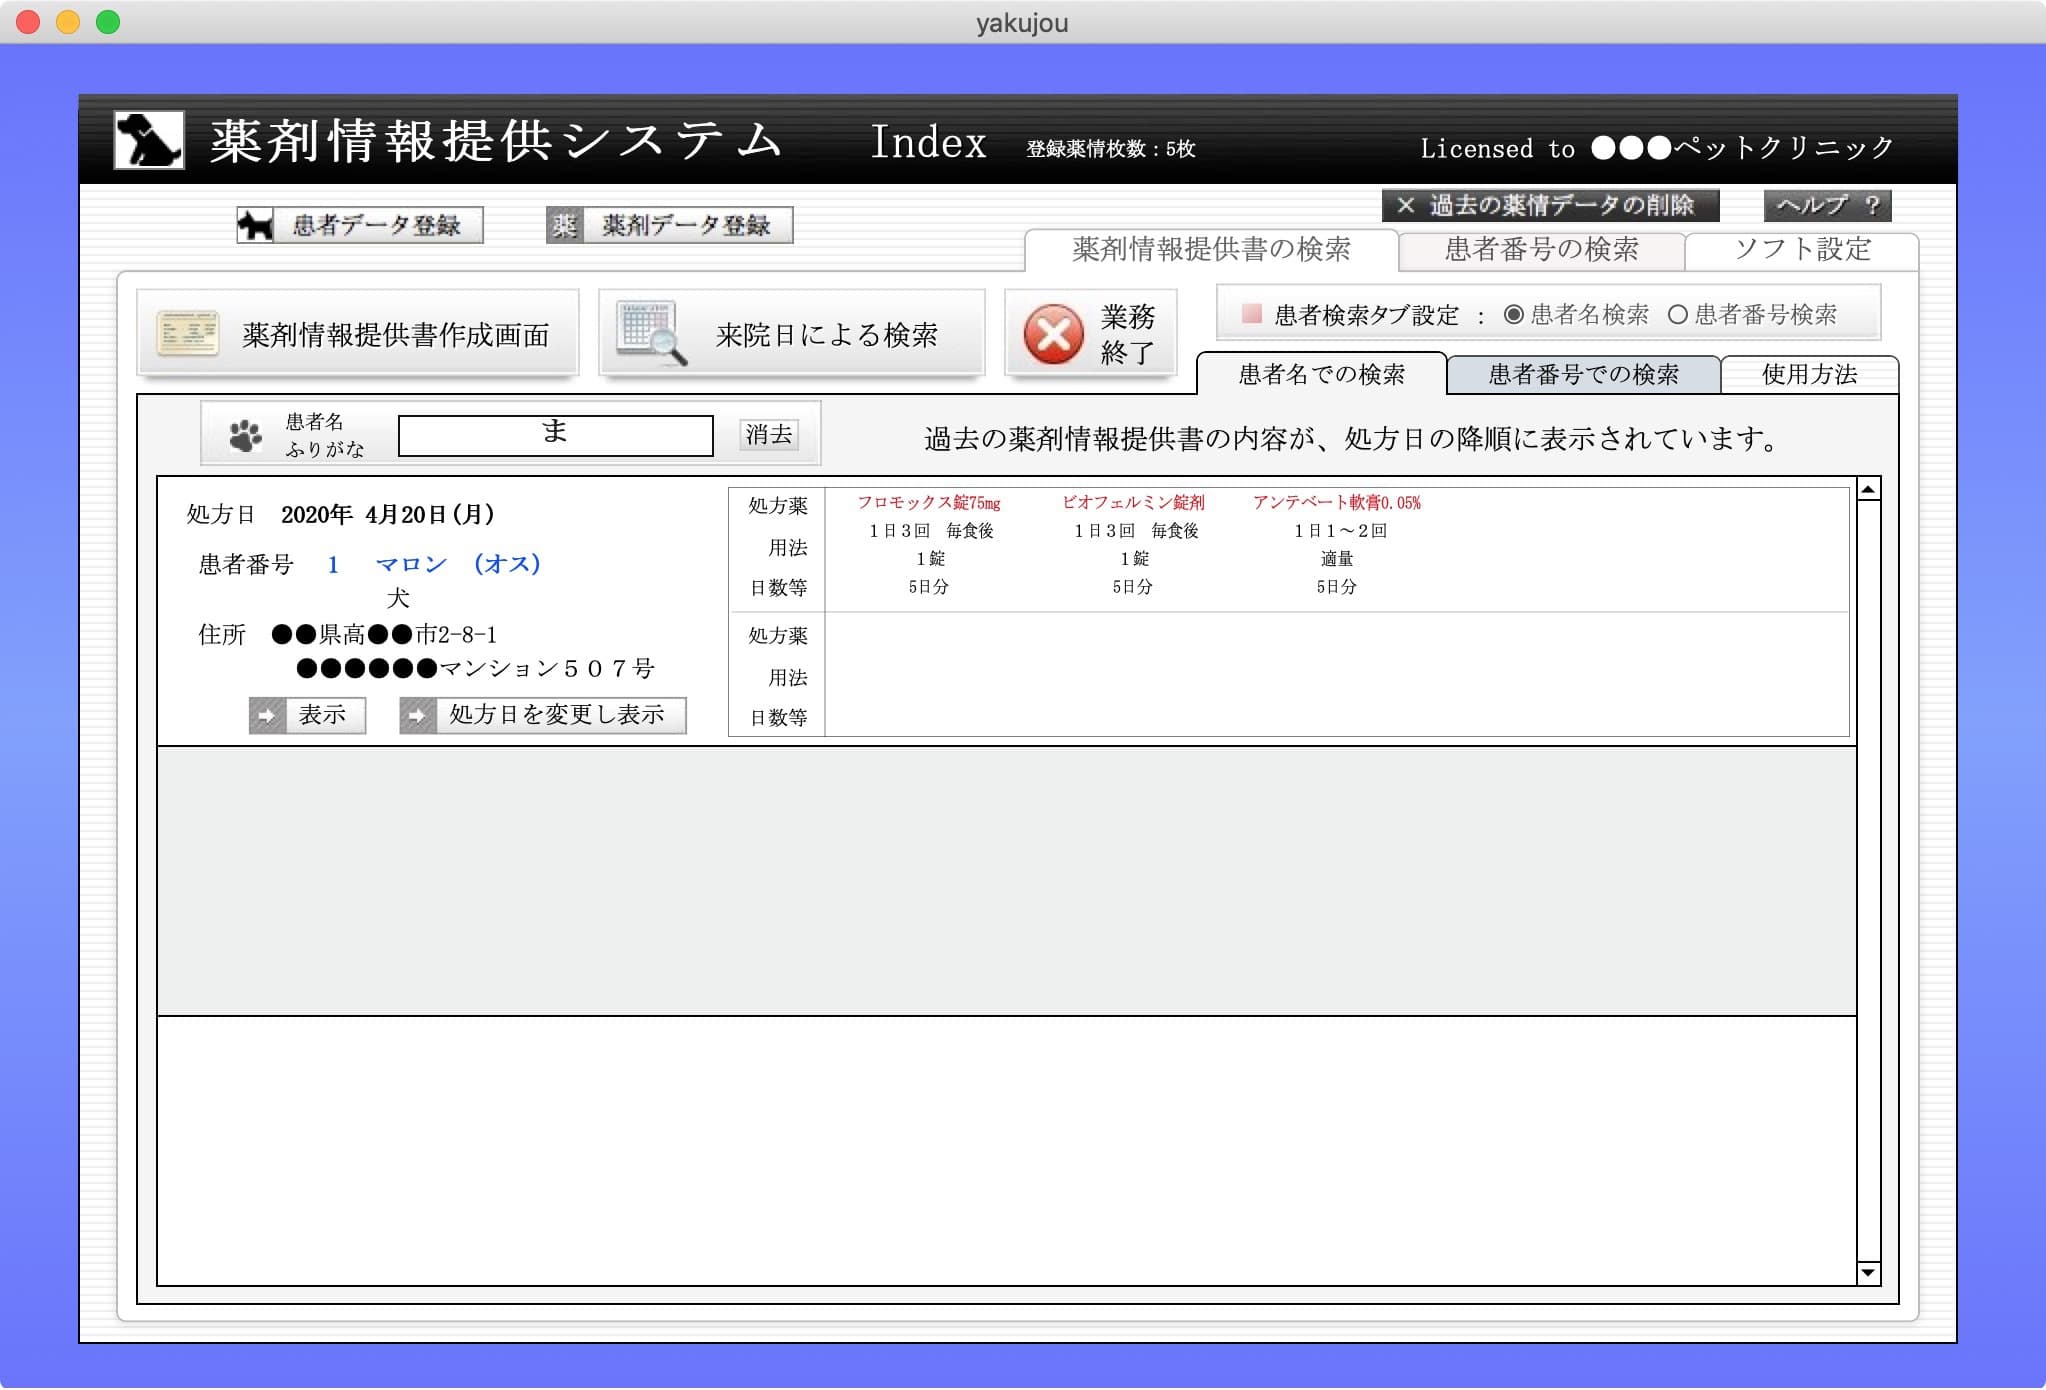Click the paw print icon beside 患者名
Image resolution: width=2046 pixels, height=1390 pixels.
click(x=245, y=435)
